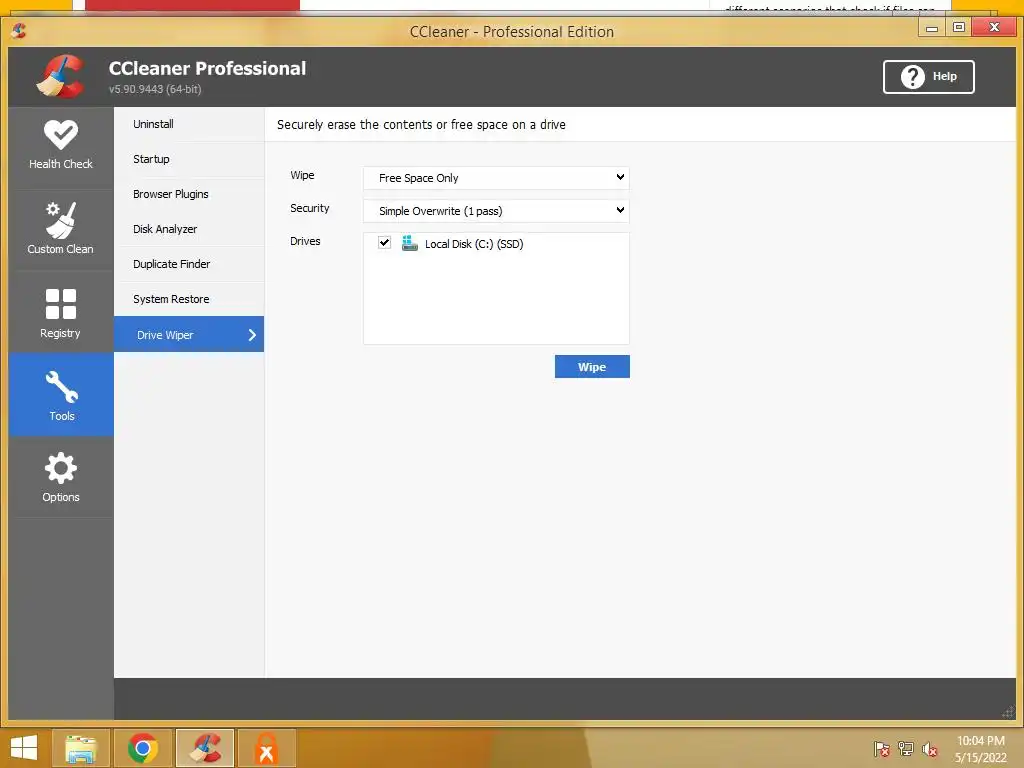
Task: Open the Uninstall tool
Action: pyautogui.click(x=189, y=124)
